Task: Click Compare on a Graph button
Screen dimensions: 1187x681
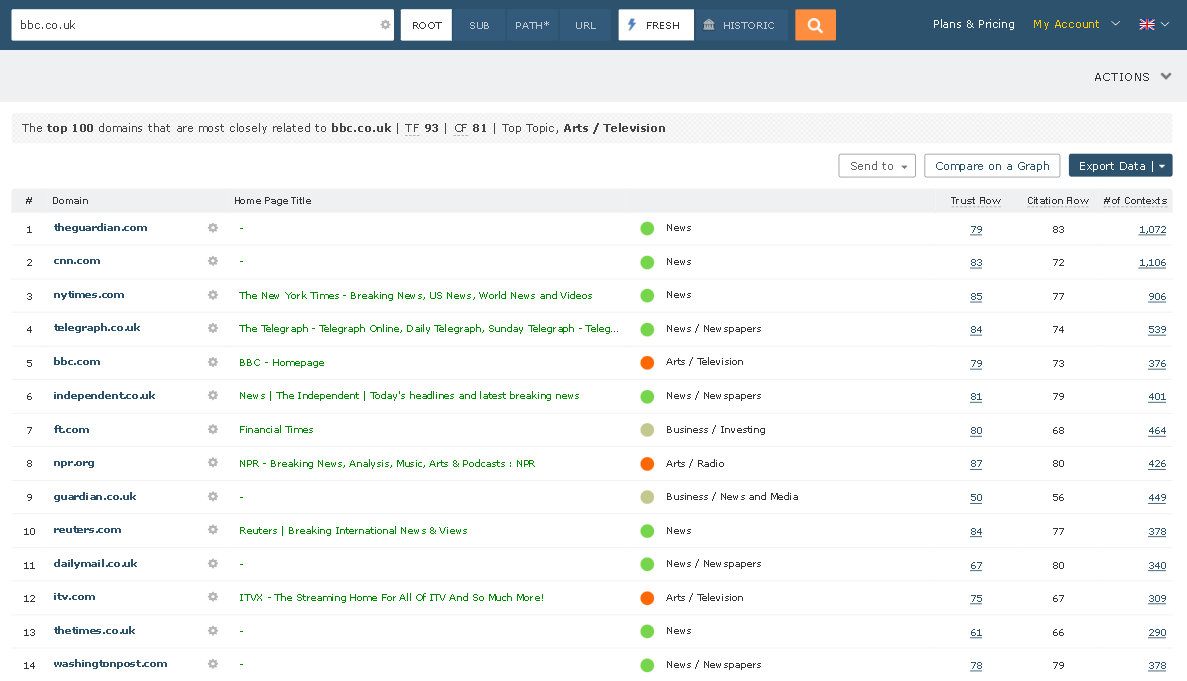Action: [x=992, y=166]
